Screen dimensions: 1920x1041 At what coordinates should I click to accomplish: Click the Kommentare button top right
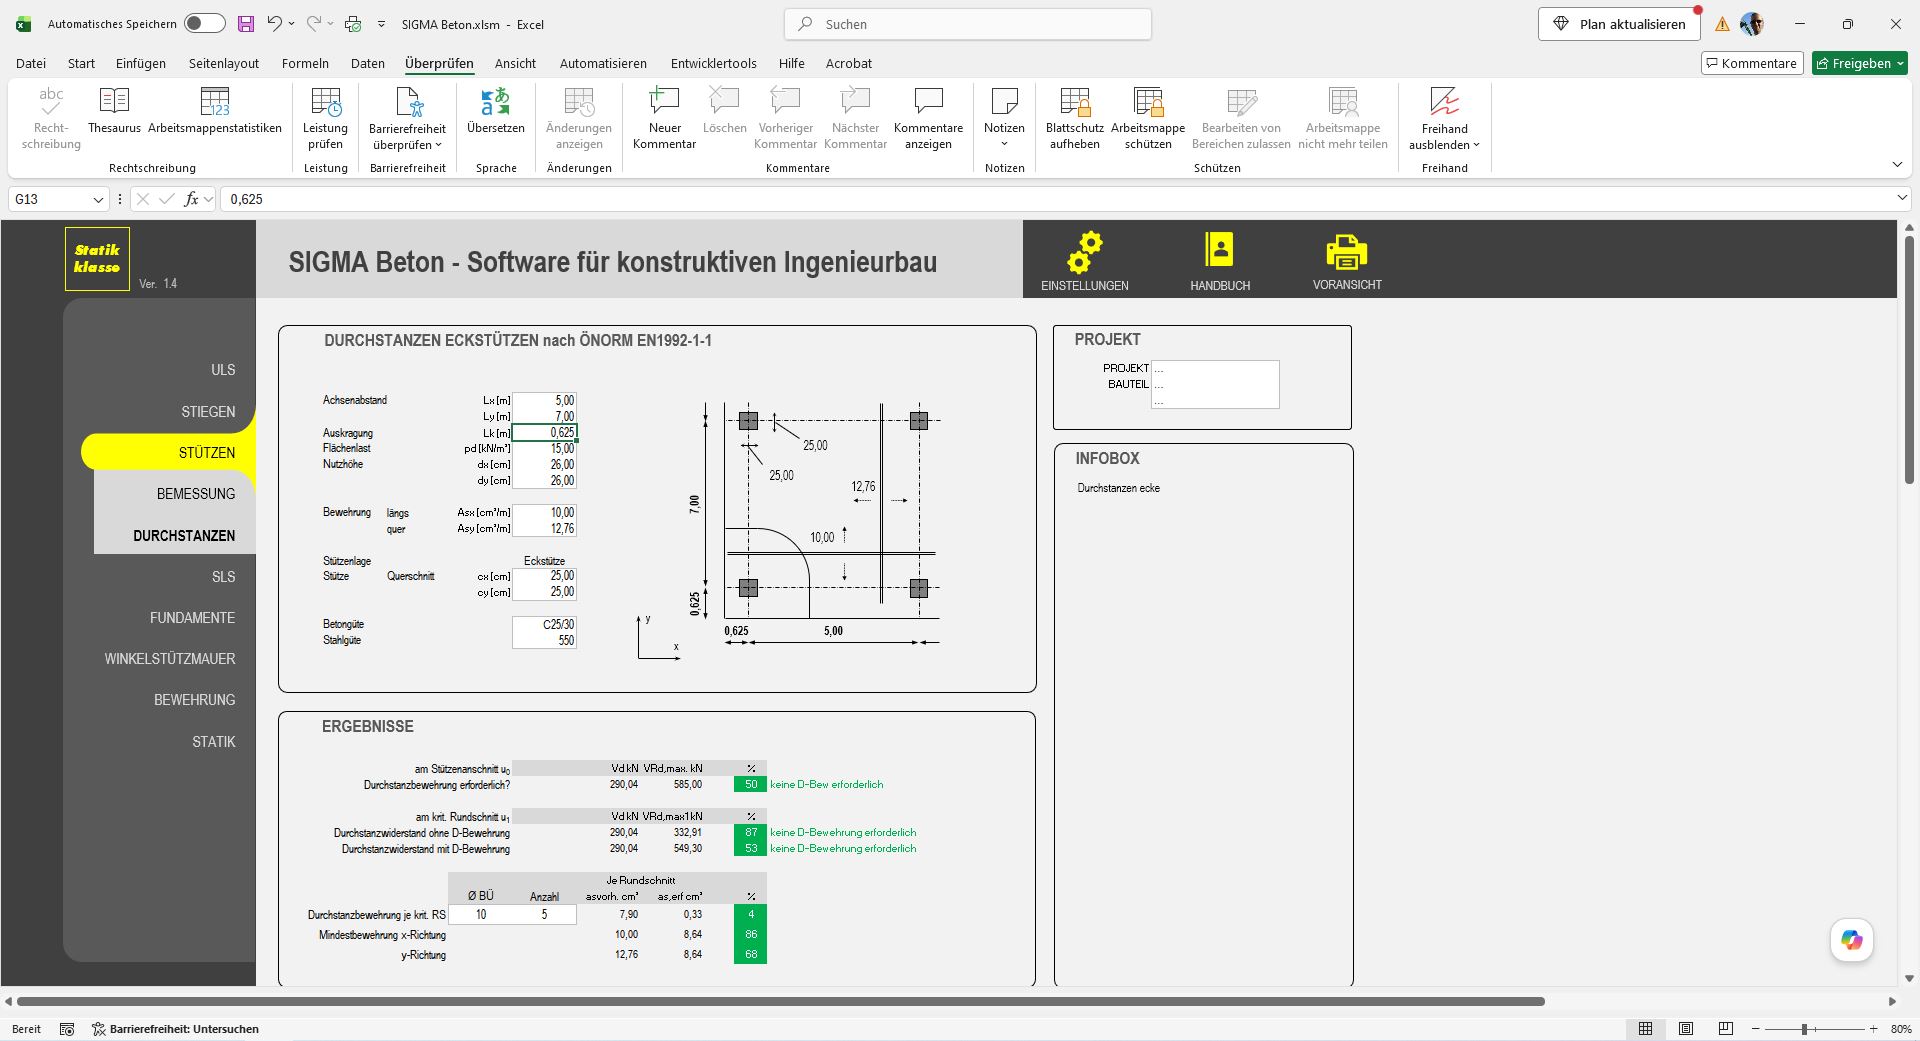(x=1752, y=63)
